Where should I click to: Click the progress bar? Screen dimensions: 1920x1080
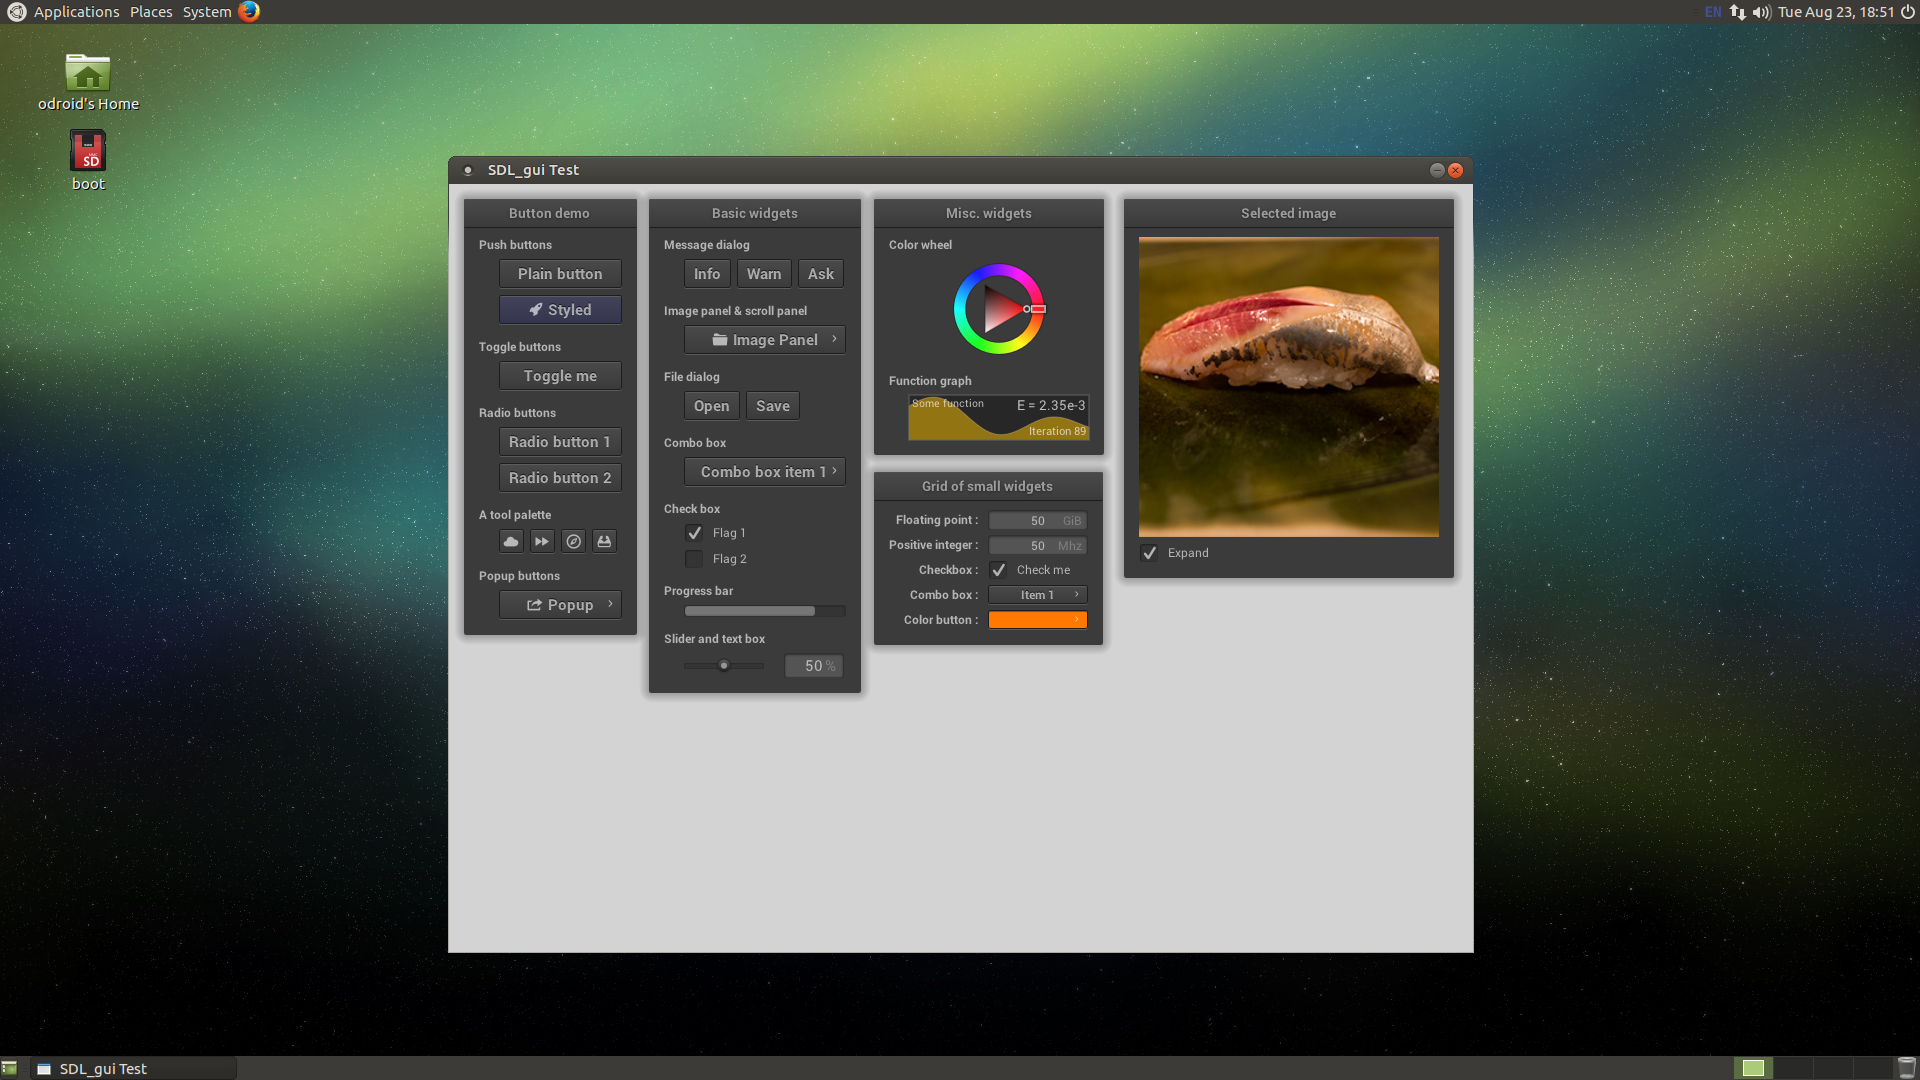pyautogui.click(x=765, y=611)
